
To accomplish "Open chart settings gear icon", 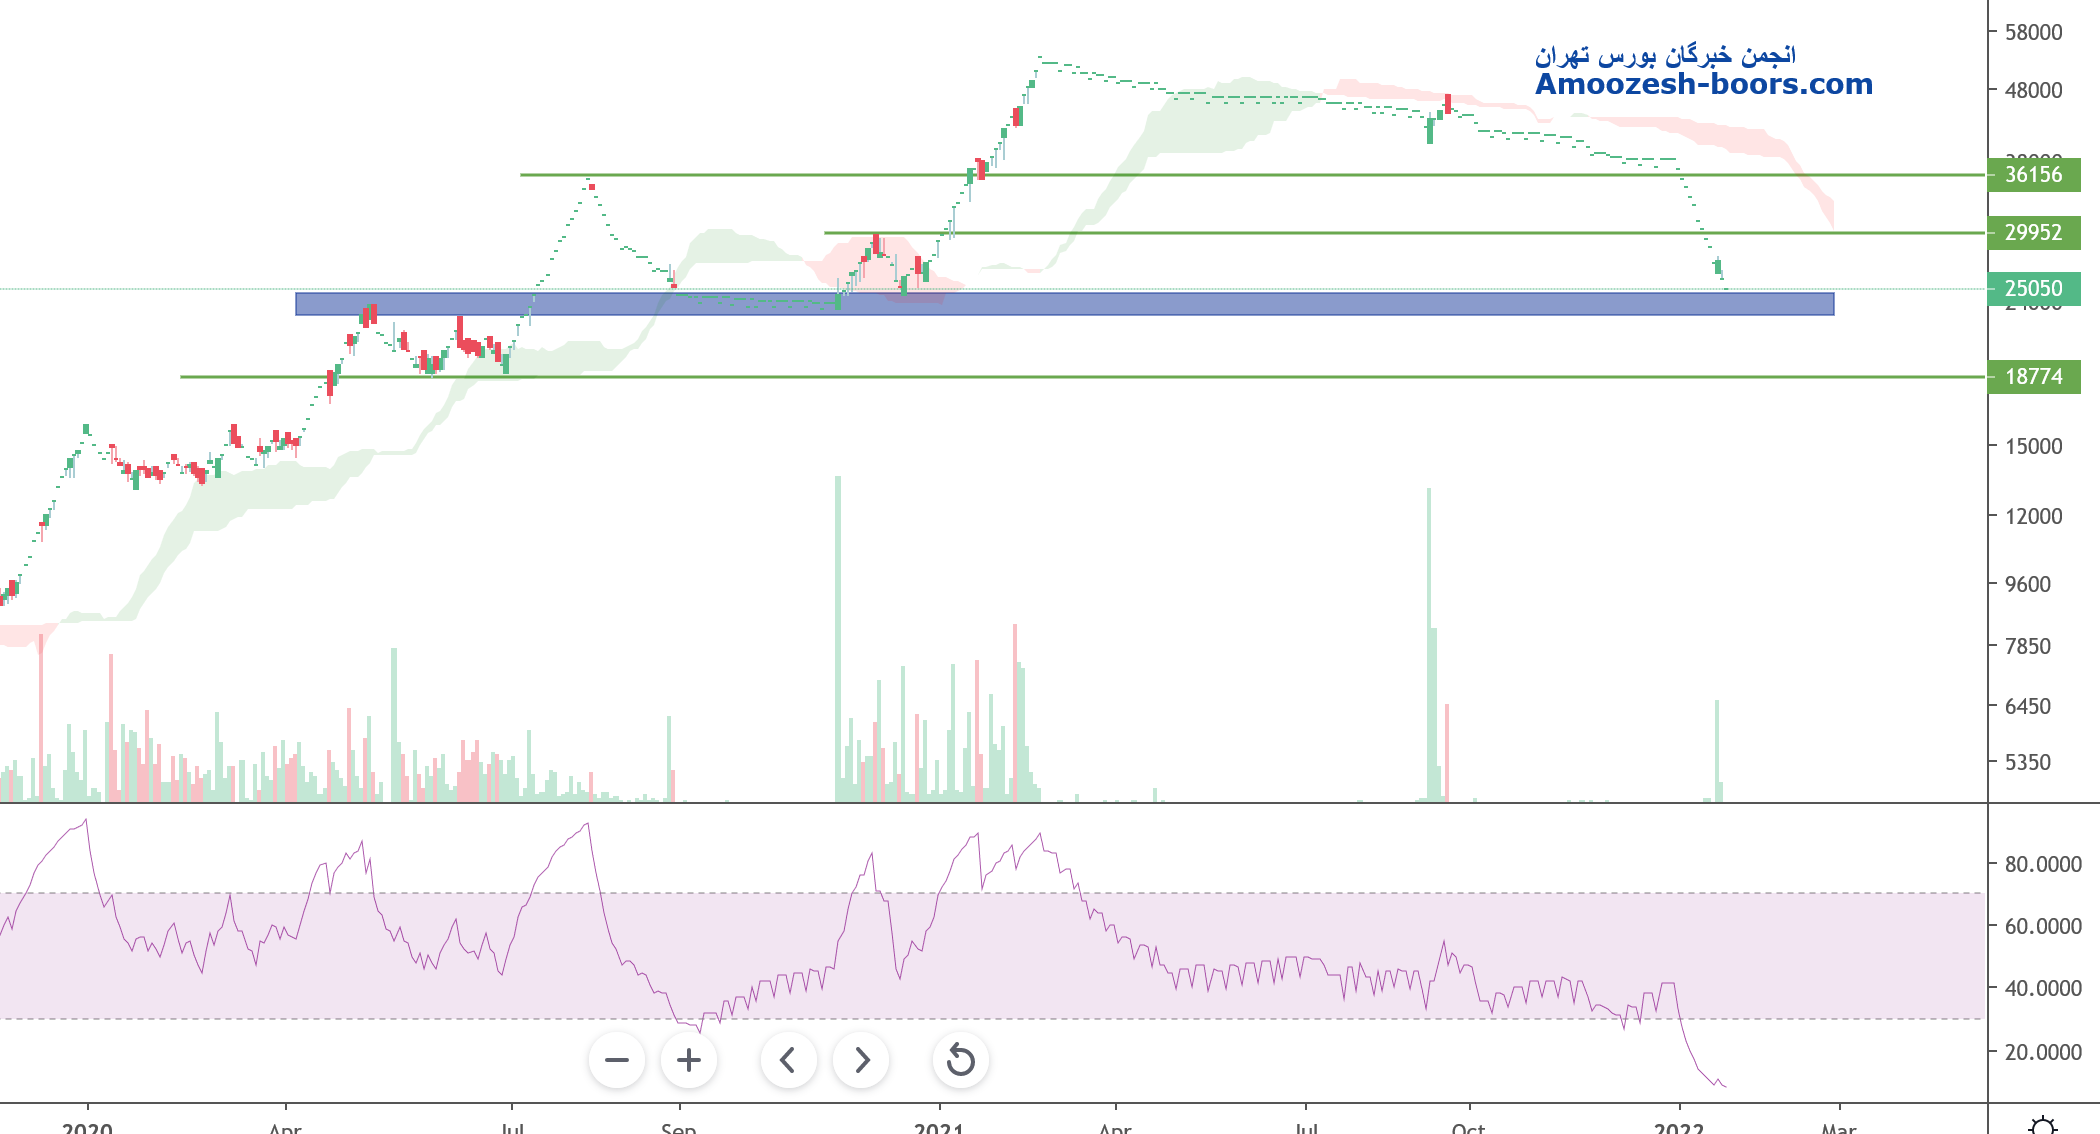I will (2043, 1125).
